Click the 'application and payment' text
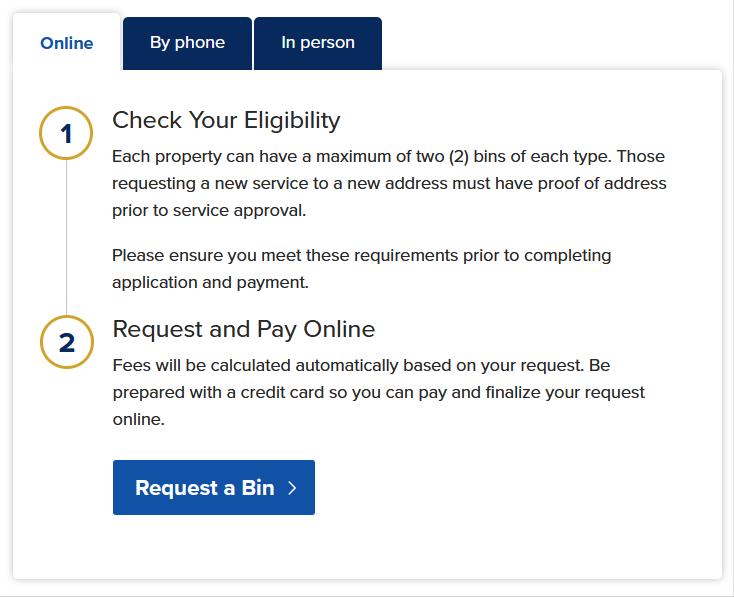 tap(208, 282)
